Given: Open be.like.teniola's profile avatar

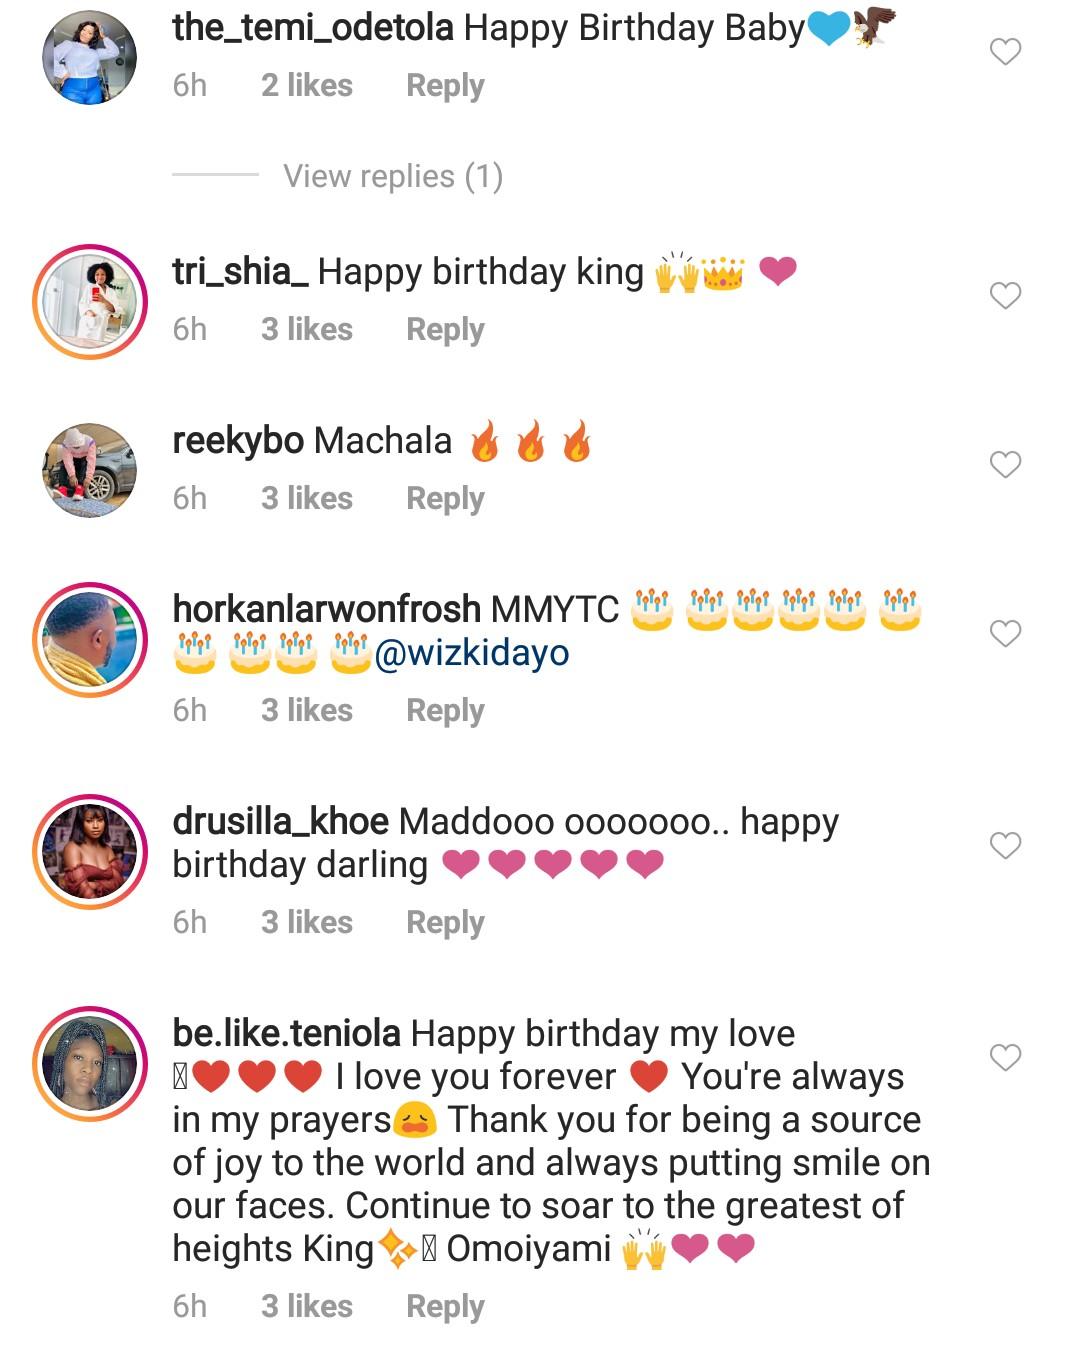Looking at the screenshot, I should (89, 1063).
